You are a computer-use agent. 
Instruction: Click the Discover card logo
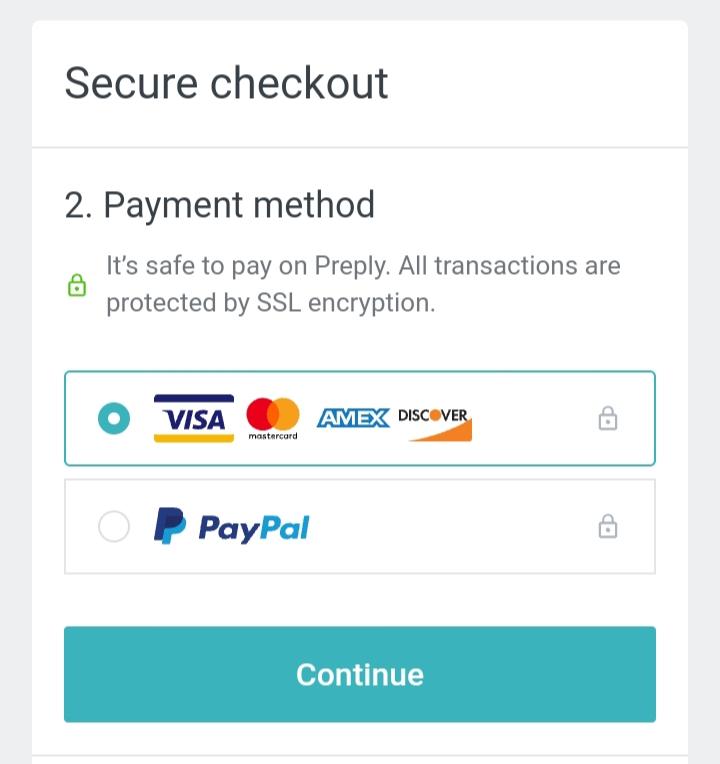434,421
